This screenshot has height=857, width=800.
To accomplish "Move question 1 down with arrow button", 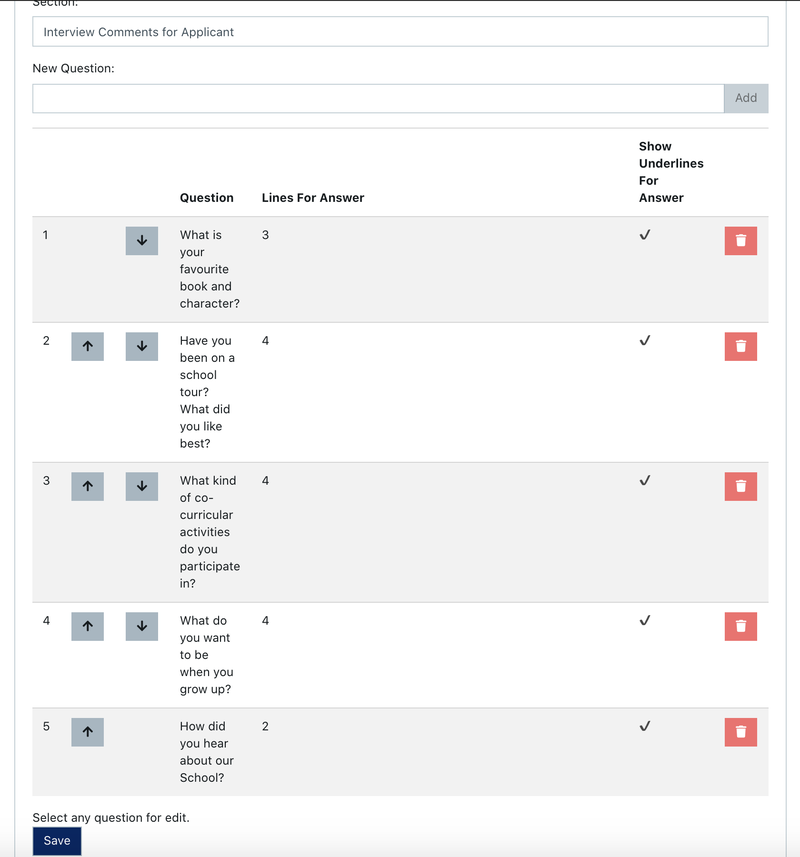I will pyautogui.click(x=141, y=241).
